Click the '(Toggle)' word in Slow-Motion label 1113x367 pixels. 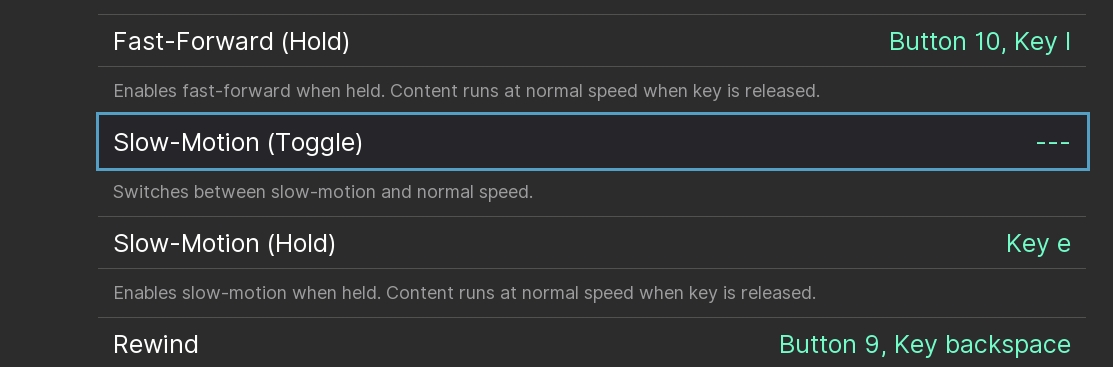[315, 143]
